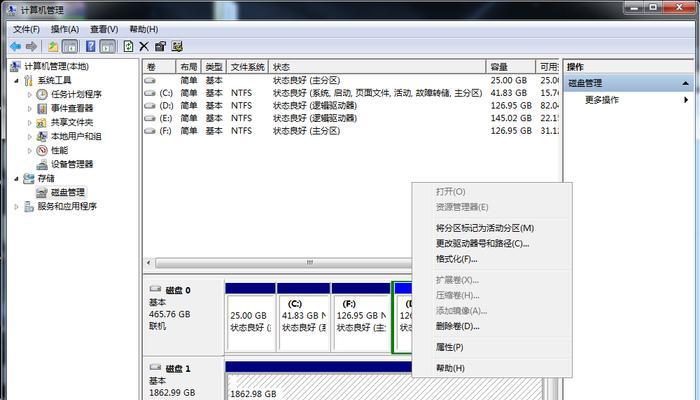Select 设备管理器 in the tree
Screen dimensions: 700x400
[x=72, y=164]
